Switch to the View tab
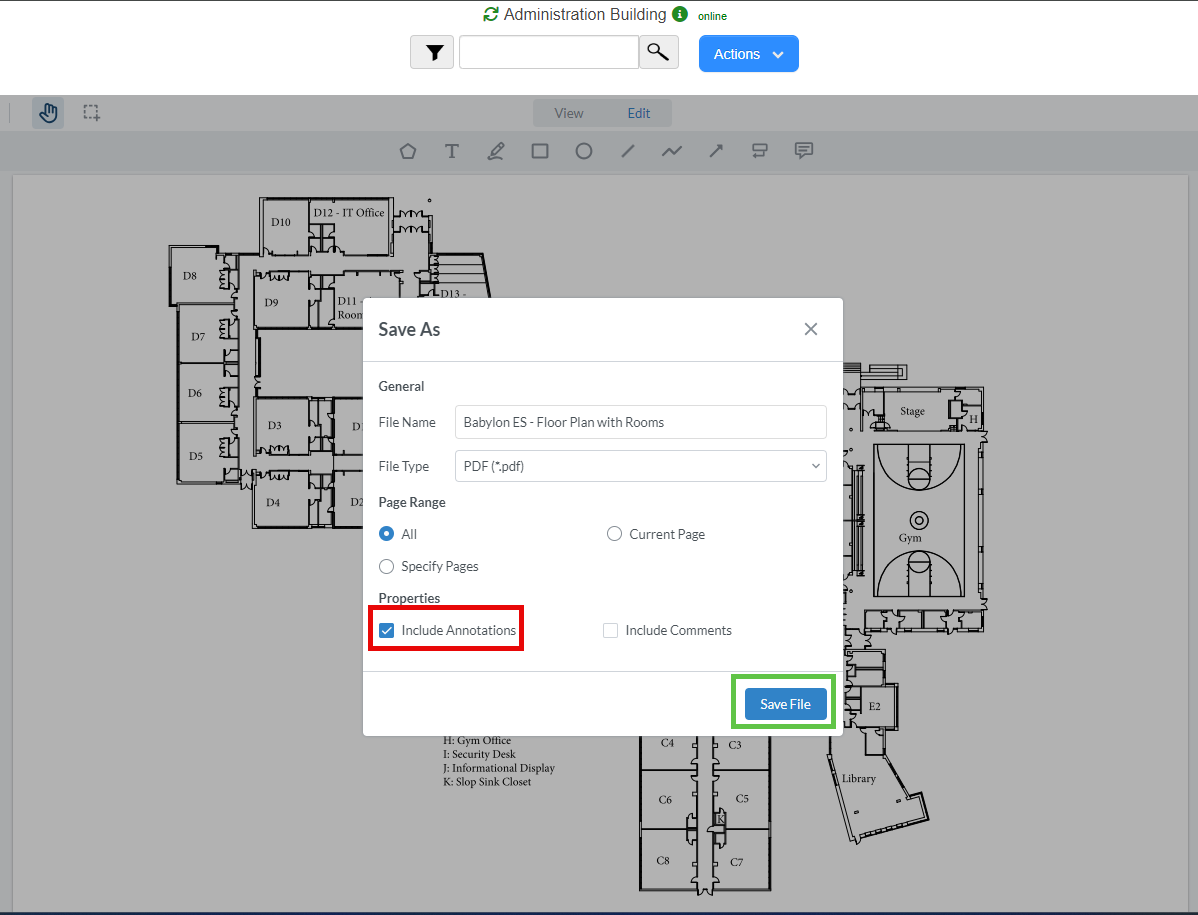The image size is (1198, 915). pyautogui.click(x=569, y=113)
